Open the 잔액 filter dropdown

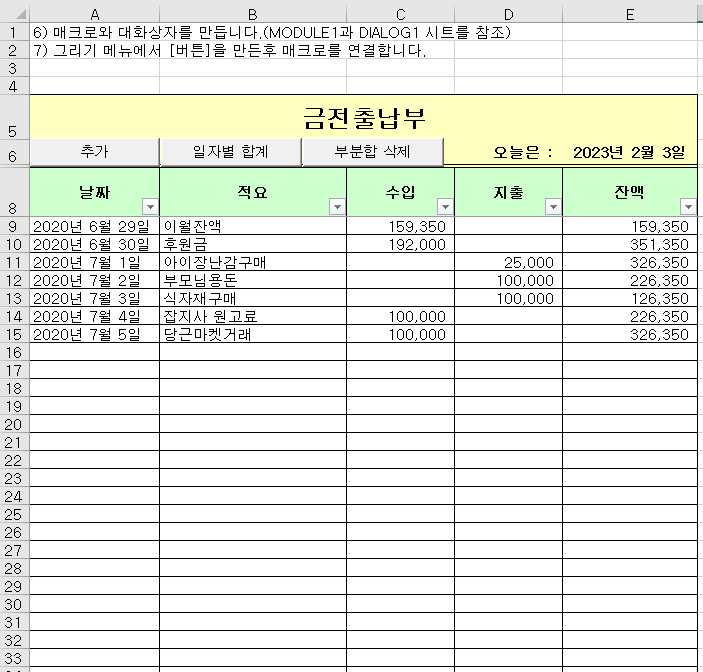pyautogui.click(x=688, y=207)
